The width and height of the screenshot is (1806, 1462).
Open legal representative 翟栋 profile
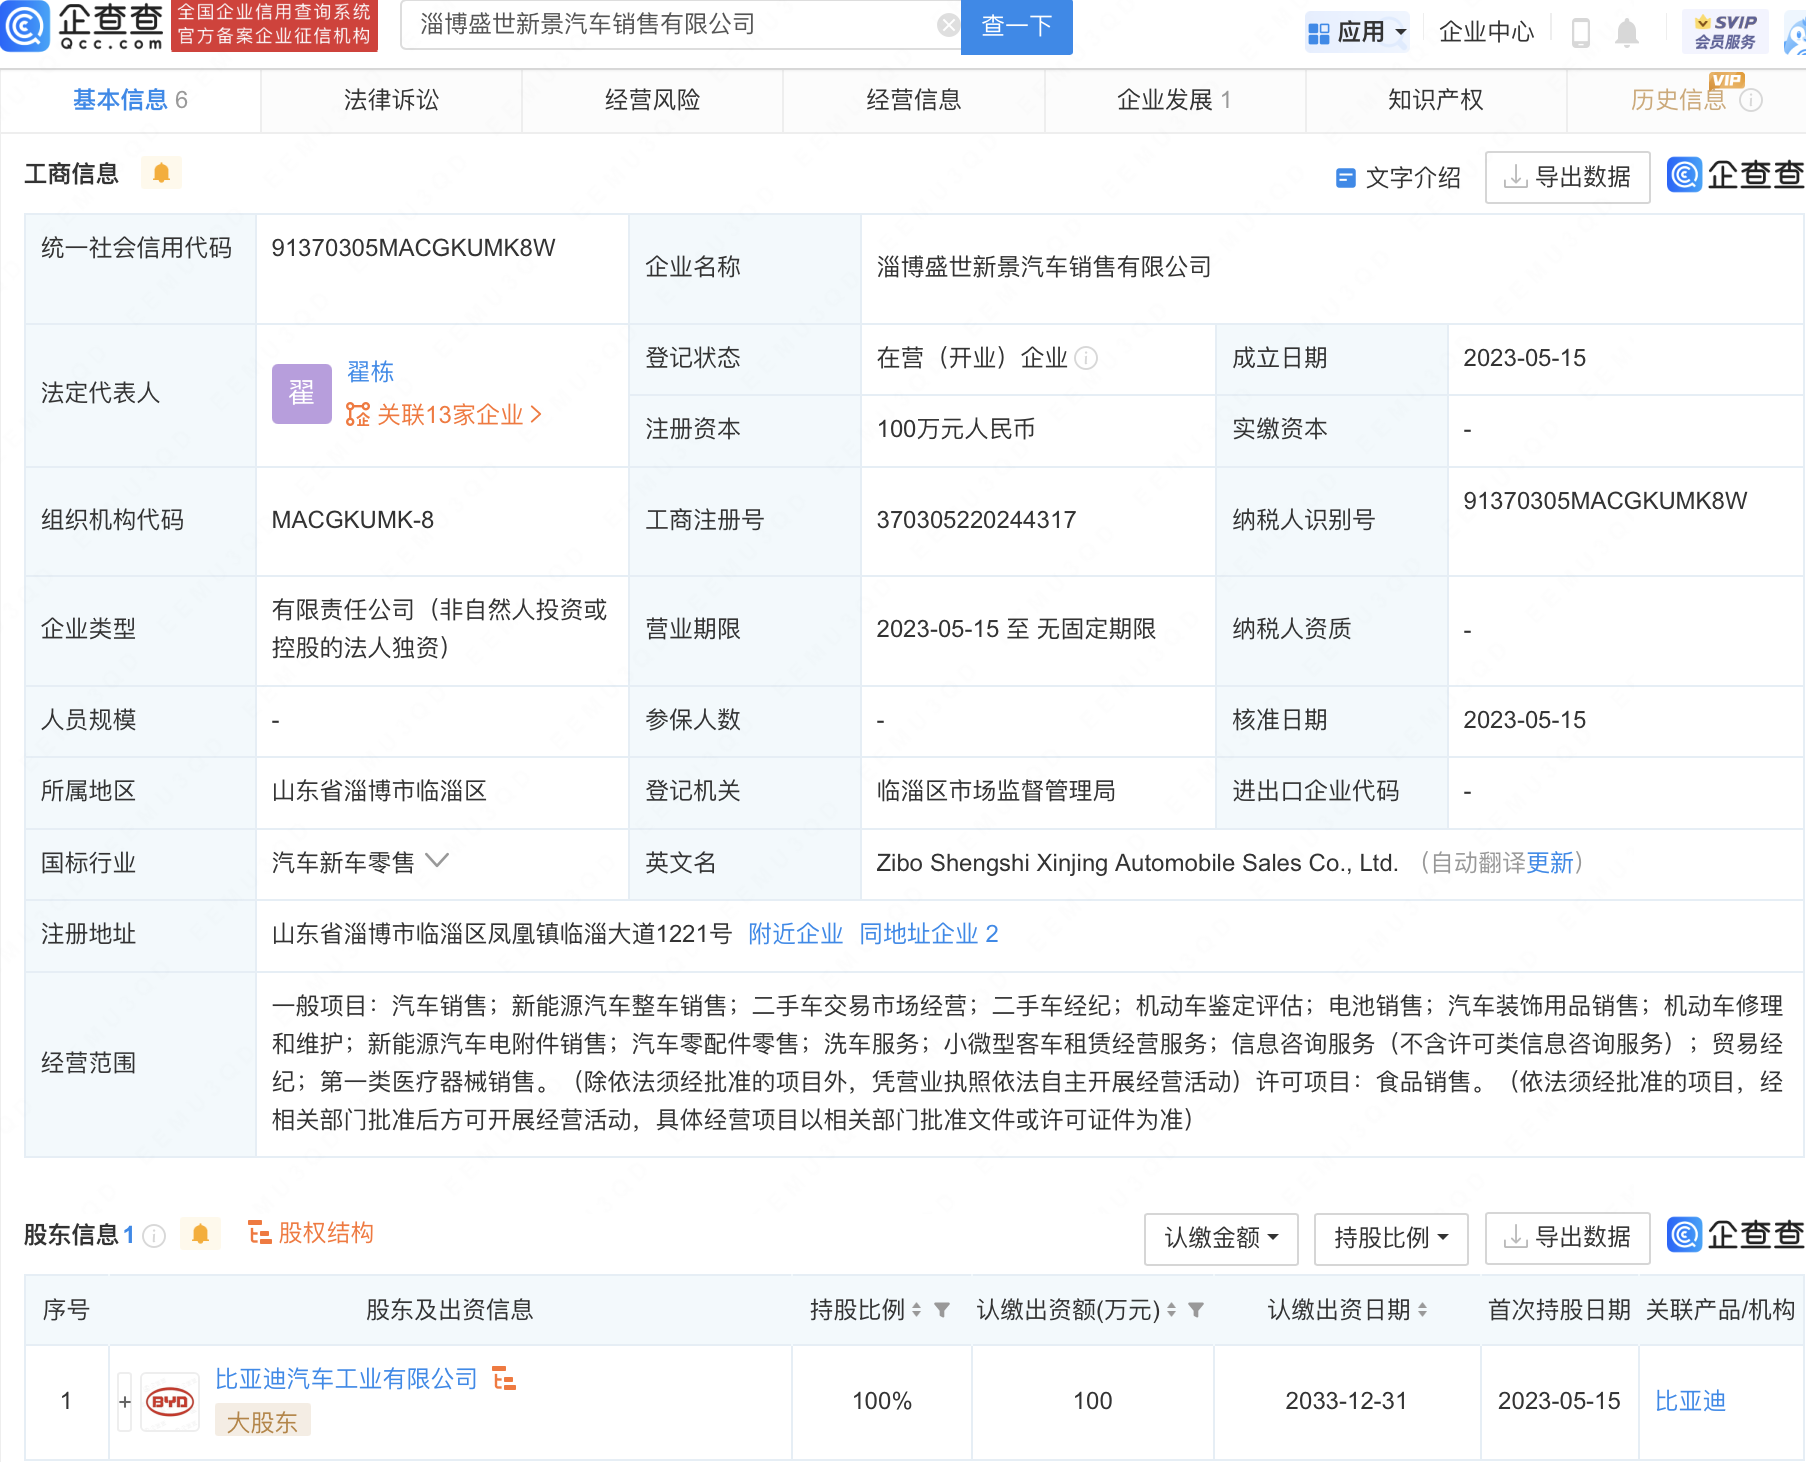coord(370,372)
